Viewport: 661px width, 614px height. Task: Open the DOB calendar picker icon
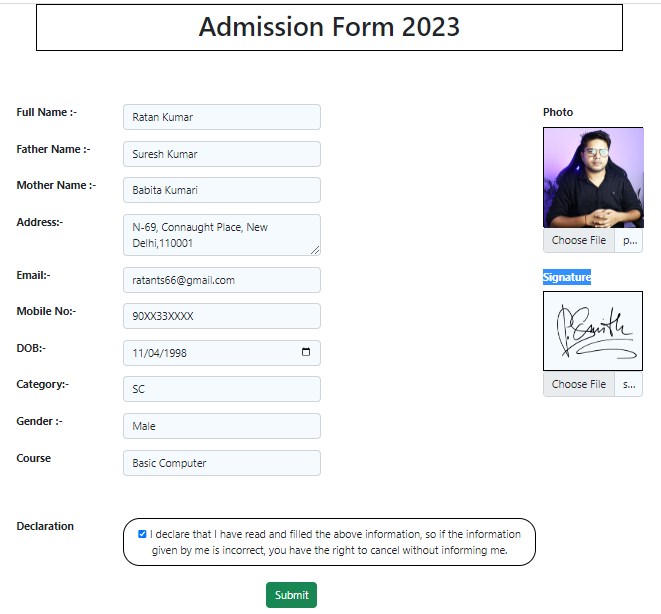point(306,353)
